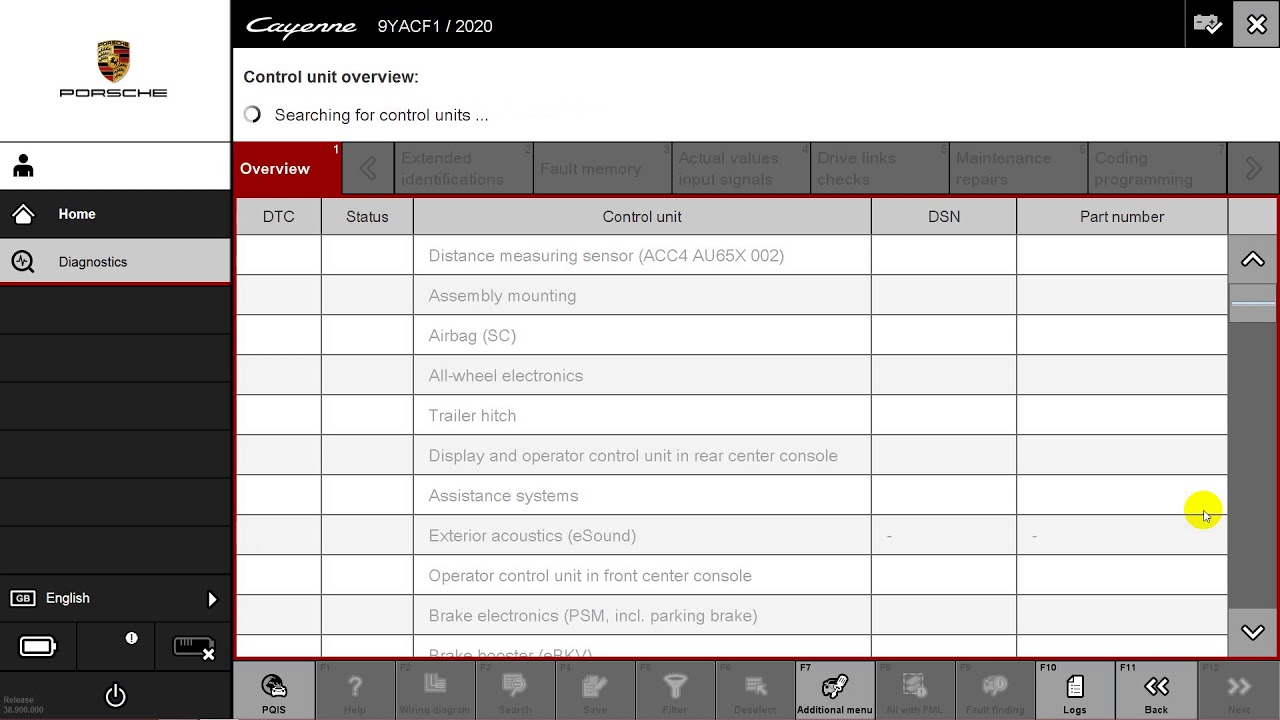Select the All-wheel electronics row
The height and width of the screenshot is (720, 1280).
[x=731, y=375]
